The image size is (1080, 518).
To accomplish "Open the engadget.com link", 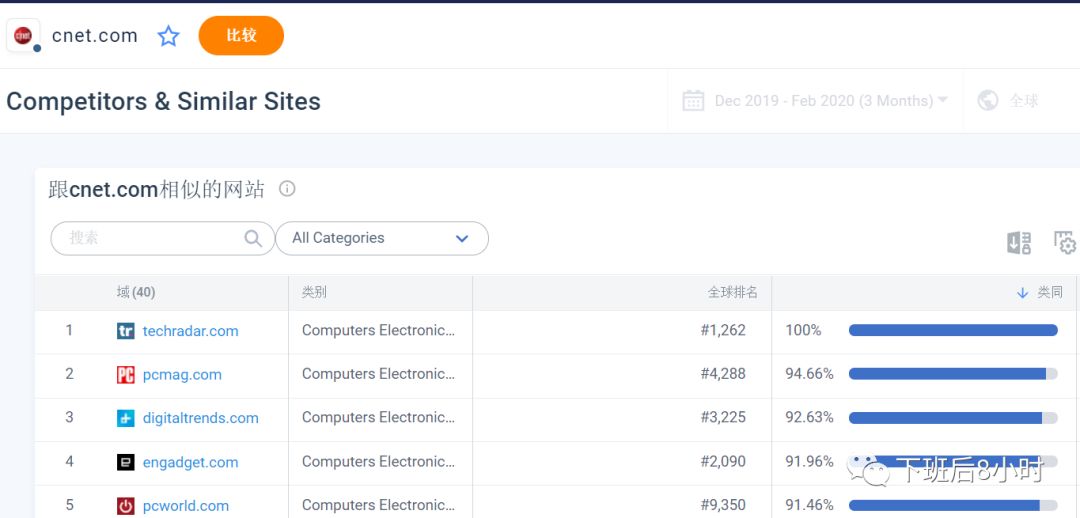I will pos(190,462).
